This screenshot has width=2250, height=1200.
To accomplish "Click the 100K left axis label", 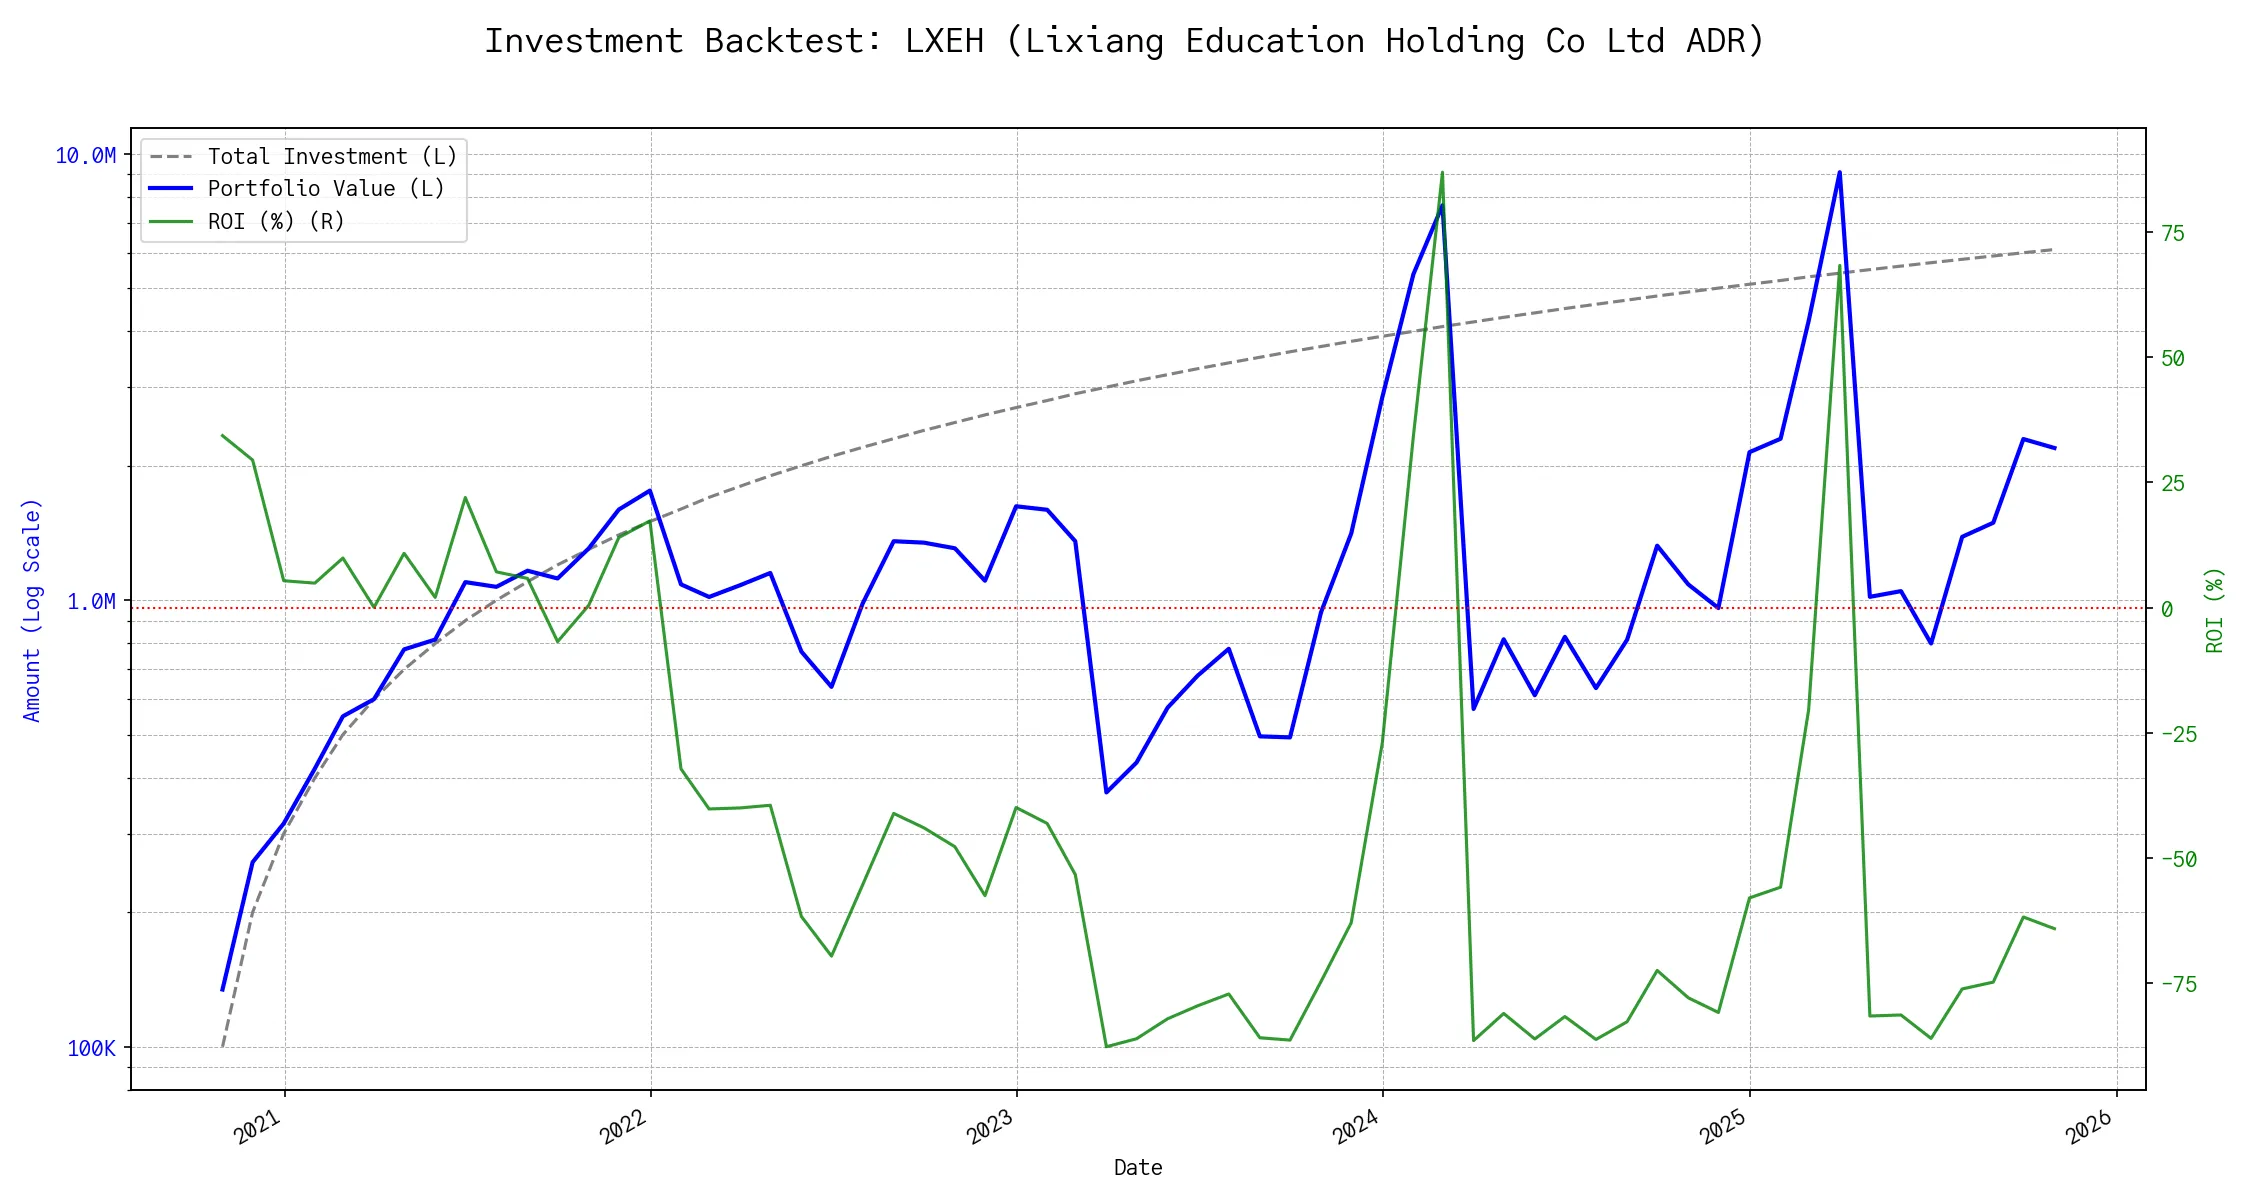I will [92, 1048].
